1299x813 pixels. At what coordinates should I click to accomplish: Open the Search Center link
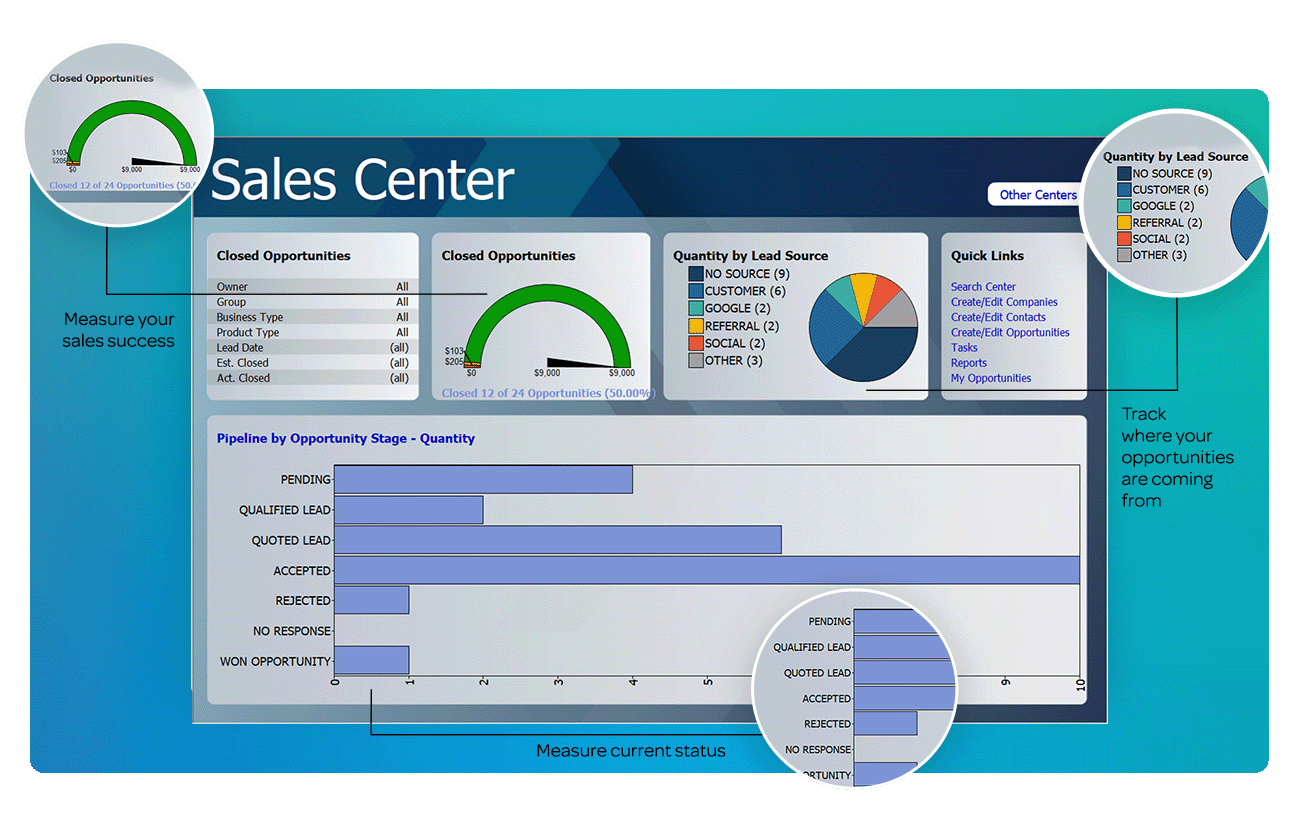[982, 286]
